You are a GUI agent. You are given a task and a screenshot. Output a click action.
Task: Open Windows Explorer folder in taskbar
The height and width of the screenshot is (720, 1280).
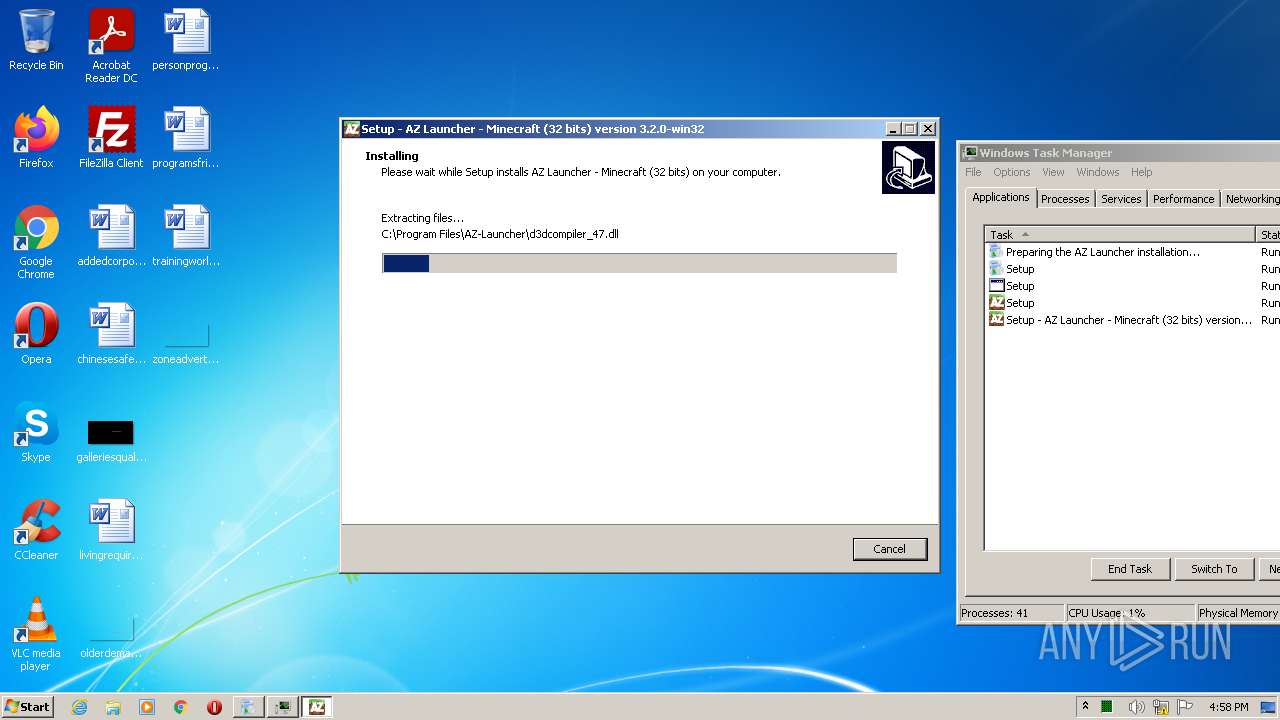point(113,707)
